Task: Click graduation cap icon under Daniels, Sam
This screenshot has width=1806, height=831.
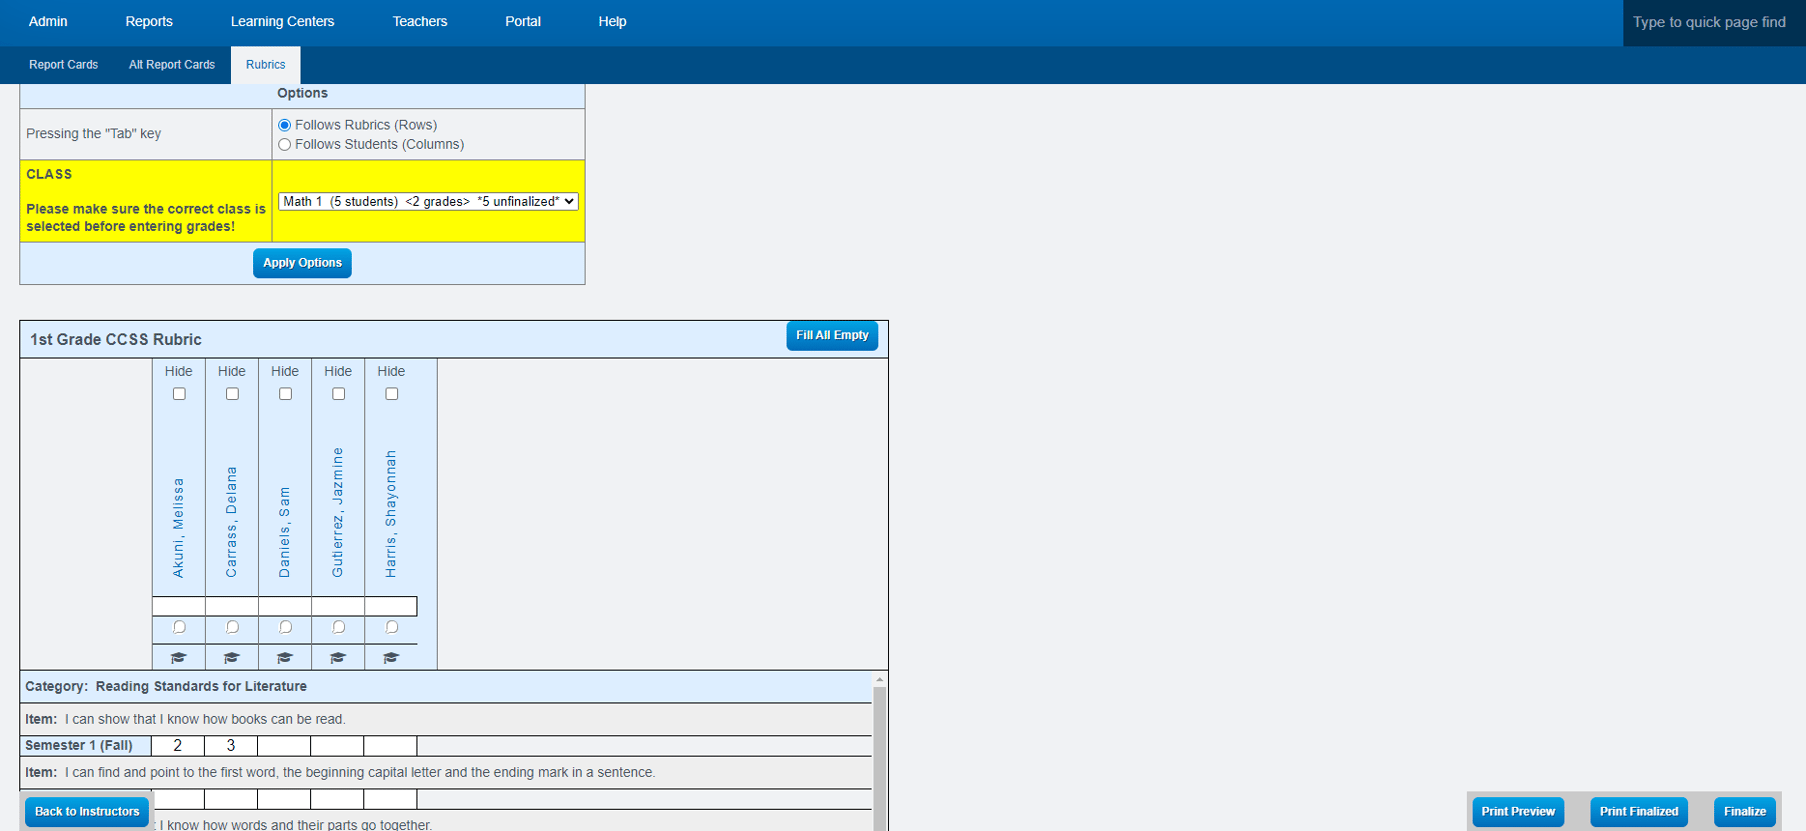Action: (x=285, y=657)
